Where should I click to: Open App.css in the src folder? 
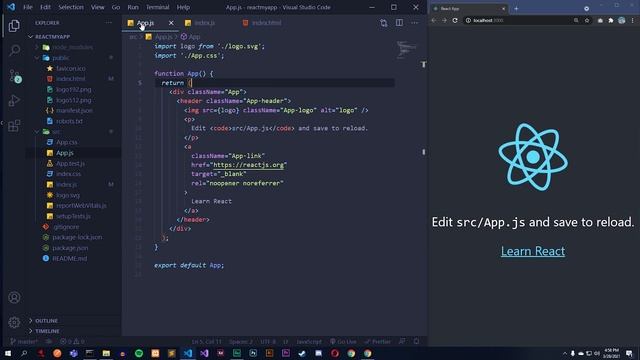coord(67,142)
